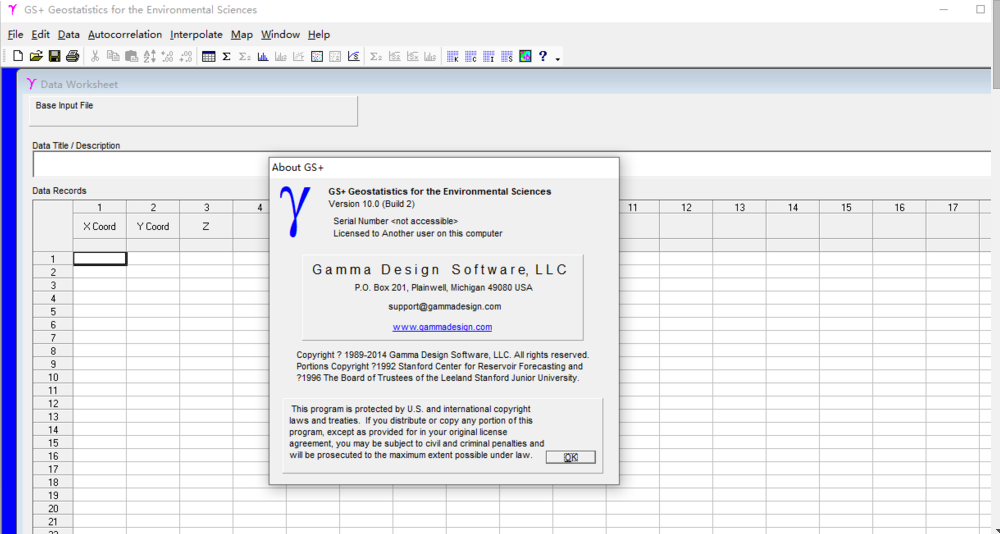Select column number 12 header
This screenshot has width=1000, height=534.
(686, 207)
